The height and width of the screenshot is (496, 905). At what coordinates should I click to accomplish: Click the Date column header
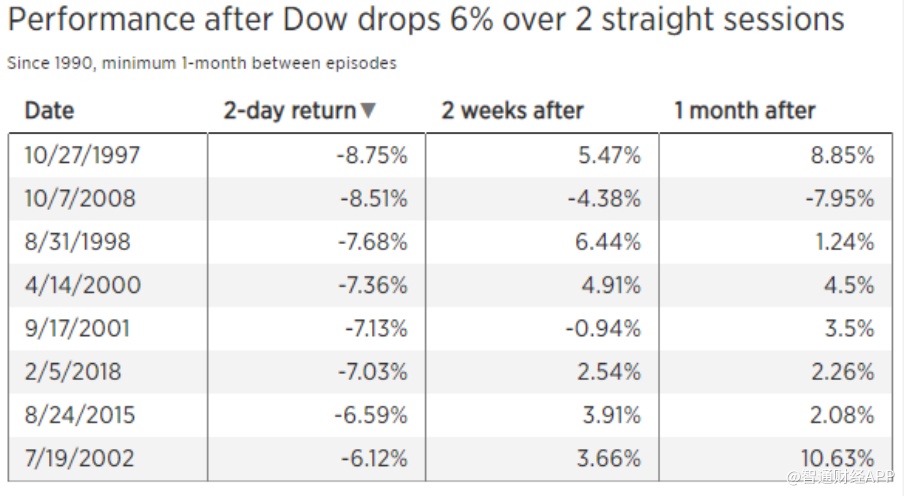click(49, 110)
